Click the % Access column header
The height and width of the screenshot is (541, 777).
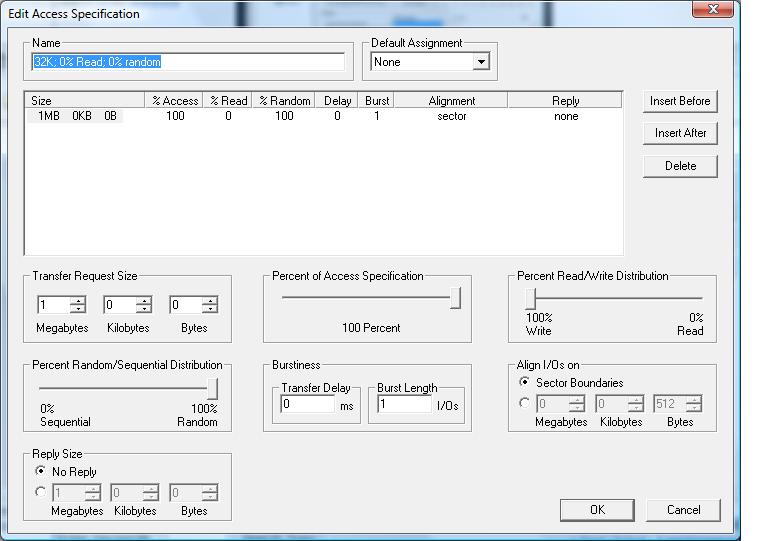coord(174,101)
